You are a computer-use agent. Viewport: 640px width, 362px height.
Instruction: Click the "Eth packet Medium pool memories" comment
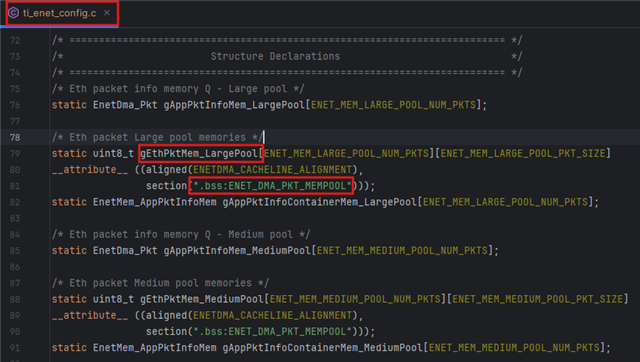[x=160, y=283]
